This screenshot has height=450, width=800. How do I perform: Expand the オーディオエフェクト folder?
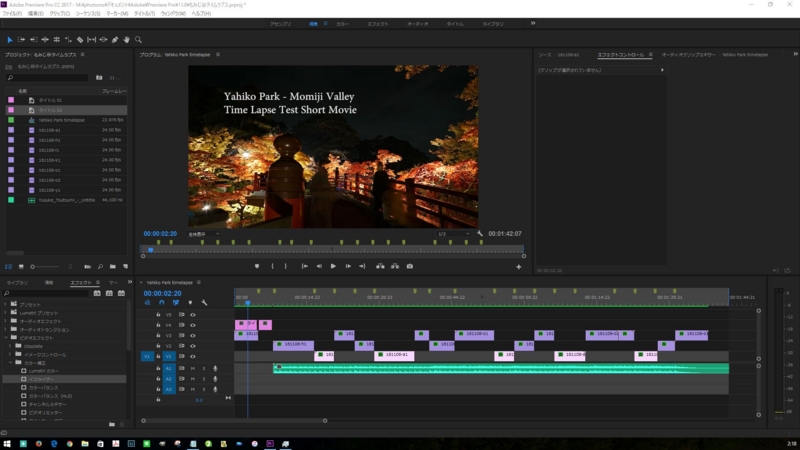coord(6,321)
